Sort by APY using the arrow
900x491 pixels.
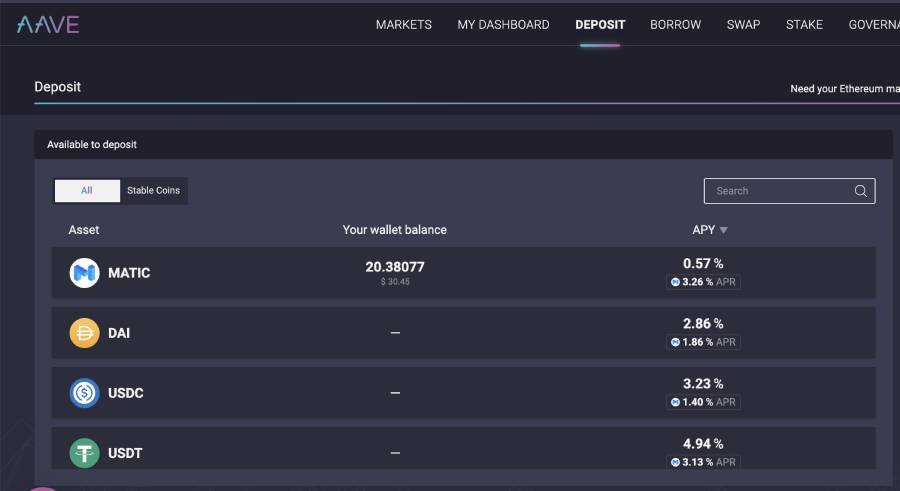coord(724,230)
